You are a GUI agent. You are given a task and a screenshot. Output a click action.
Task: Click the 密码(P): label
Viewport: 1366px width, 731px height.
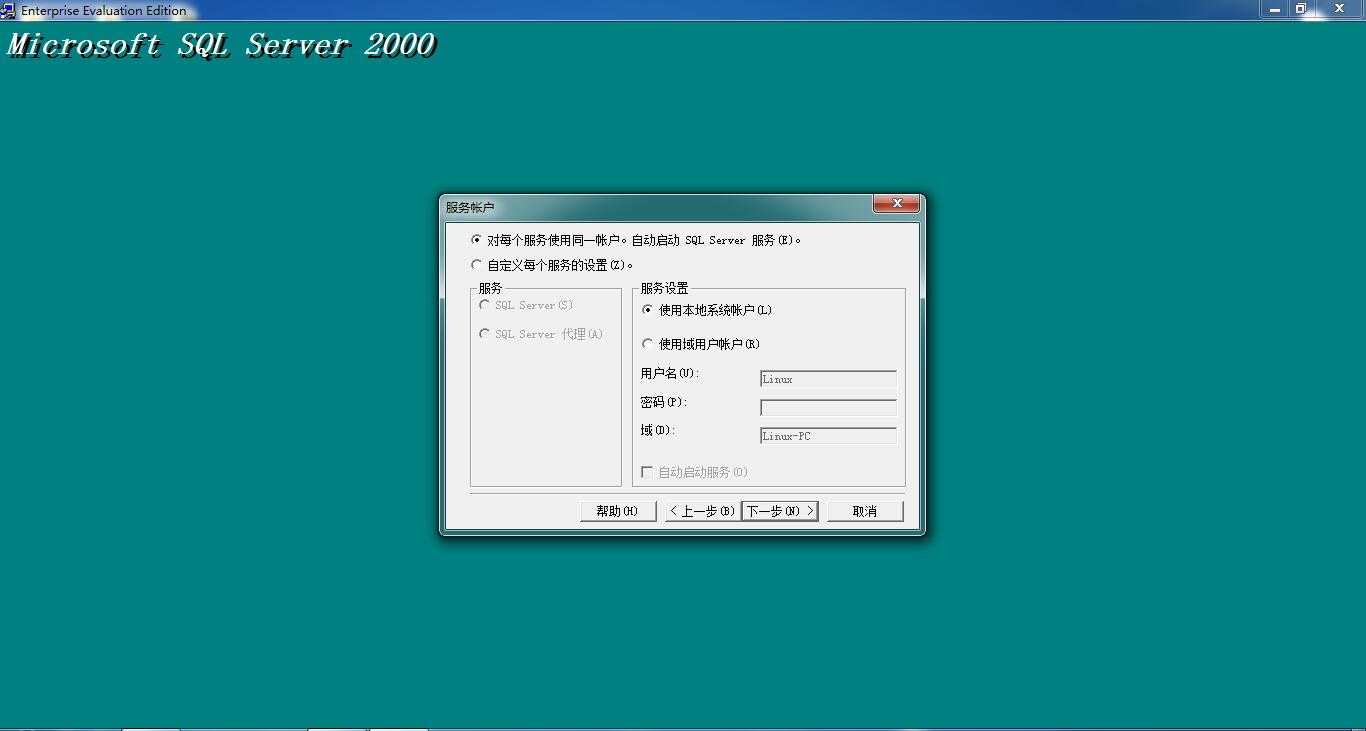664,402
